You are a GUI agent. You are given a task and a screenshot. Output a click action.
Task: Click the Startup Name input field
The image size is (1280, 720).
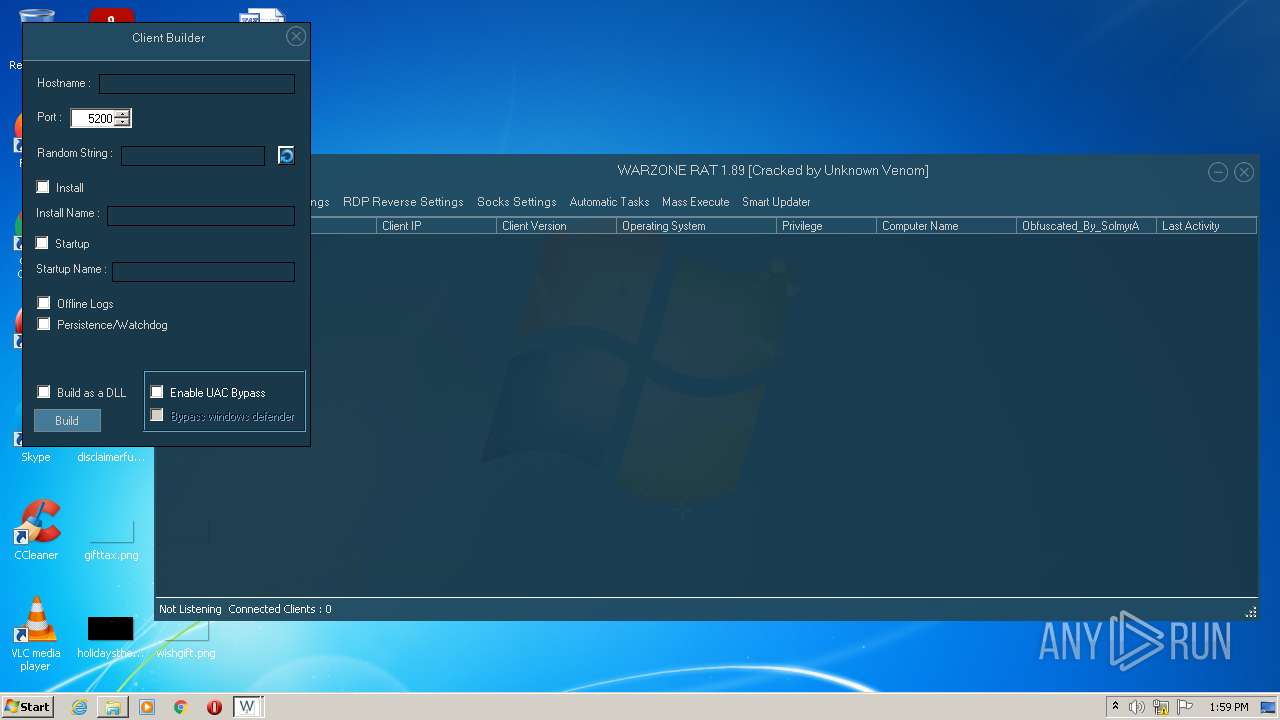tap(203, 271)
